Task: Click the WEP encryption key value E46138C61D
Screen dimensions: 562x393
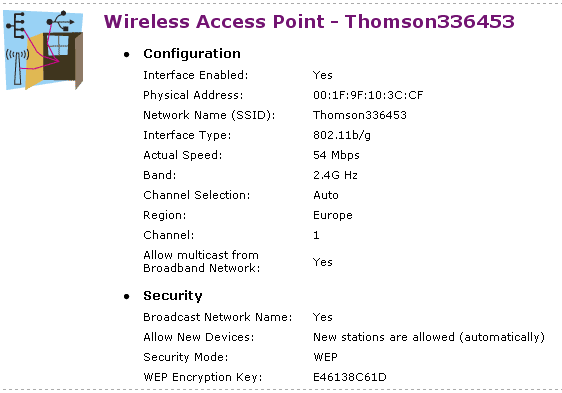Action: tap(350, 377)
